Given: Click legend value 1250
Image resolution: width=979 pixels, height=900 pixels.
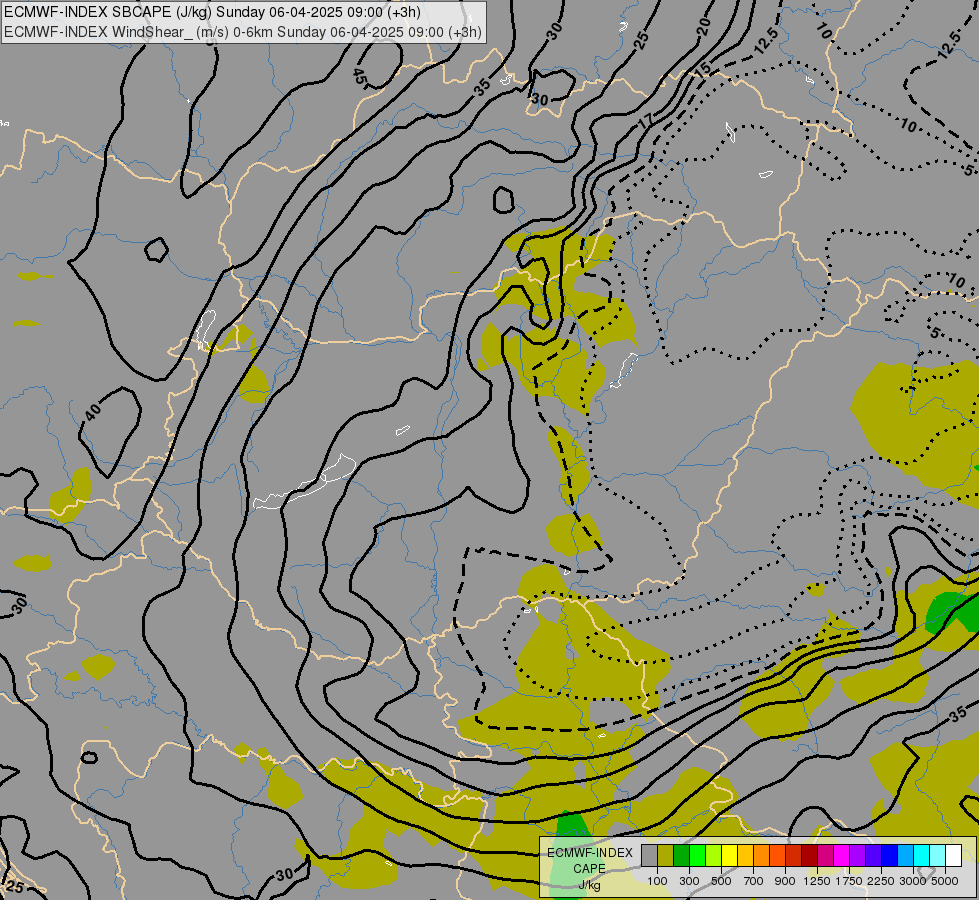Looking at the screenshot, I should pyautogui.click(x=817, y=881).
